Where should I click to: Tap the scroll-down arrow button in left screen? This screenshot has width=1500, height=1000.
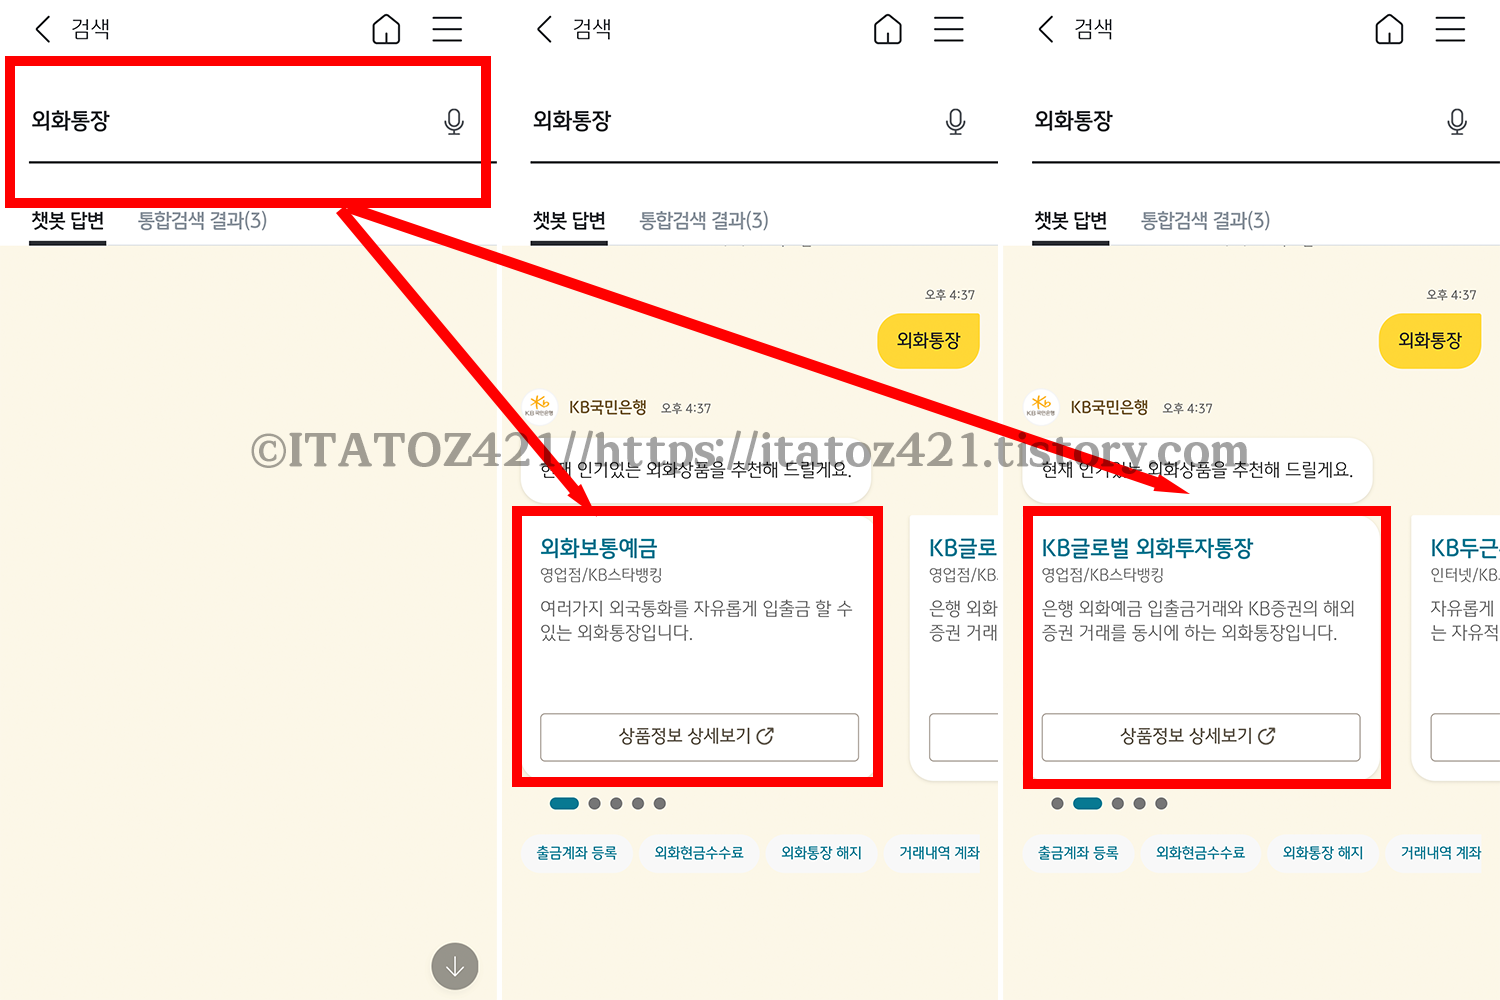(x=455, y=967)
